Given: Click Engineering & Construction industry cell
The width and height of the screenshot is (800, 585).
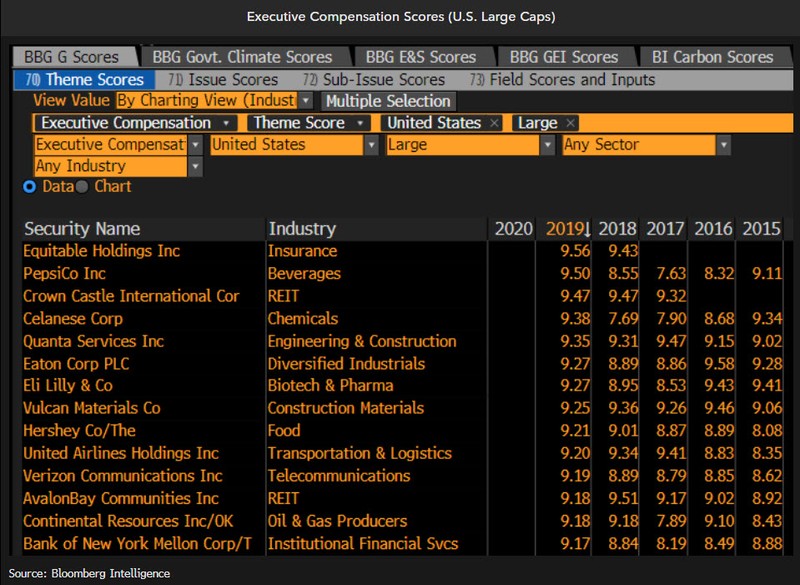Looking at the screenshot, I should pyautogui.click(x=362, y=341).
